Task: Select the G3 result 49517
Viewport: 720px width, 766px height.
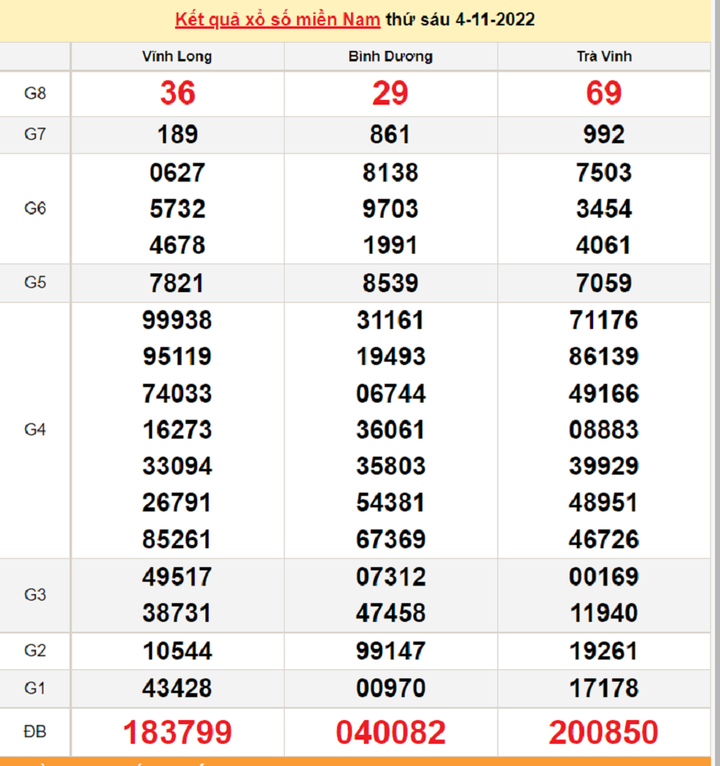Action: pos(177,577)
